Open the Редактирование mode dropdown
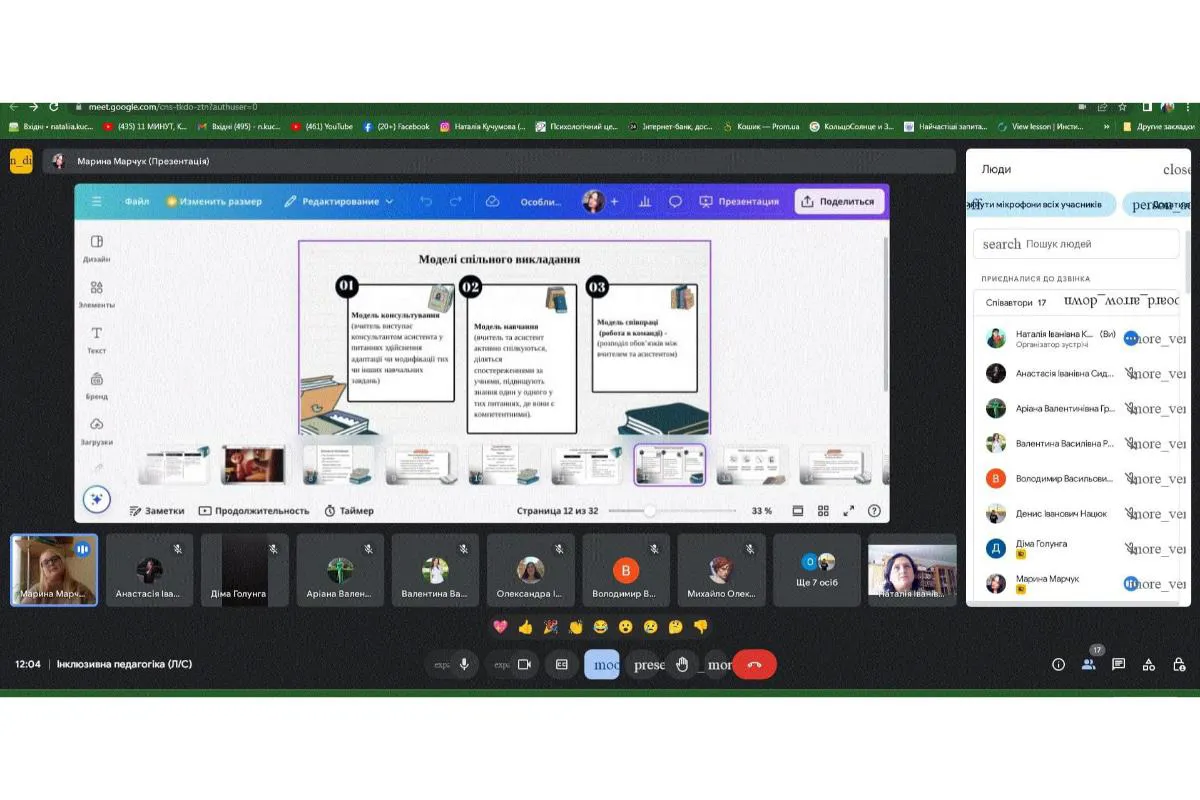This screenshot has width=1200, height=800. (339, 201)
